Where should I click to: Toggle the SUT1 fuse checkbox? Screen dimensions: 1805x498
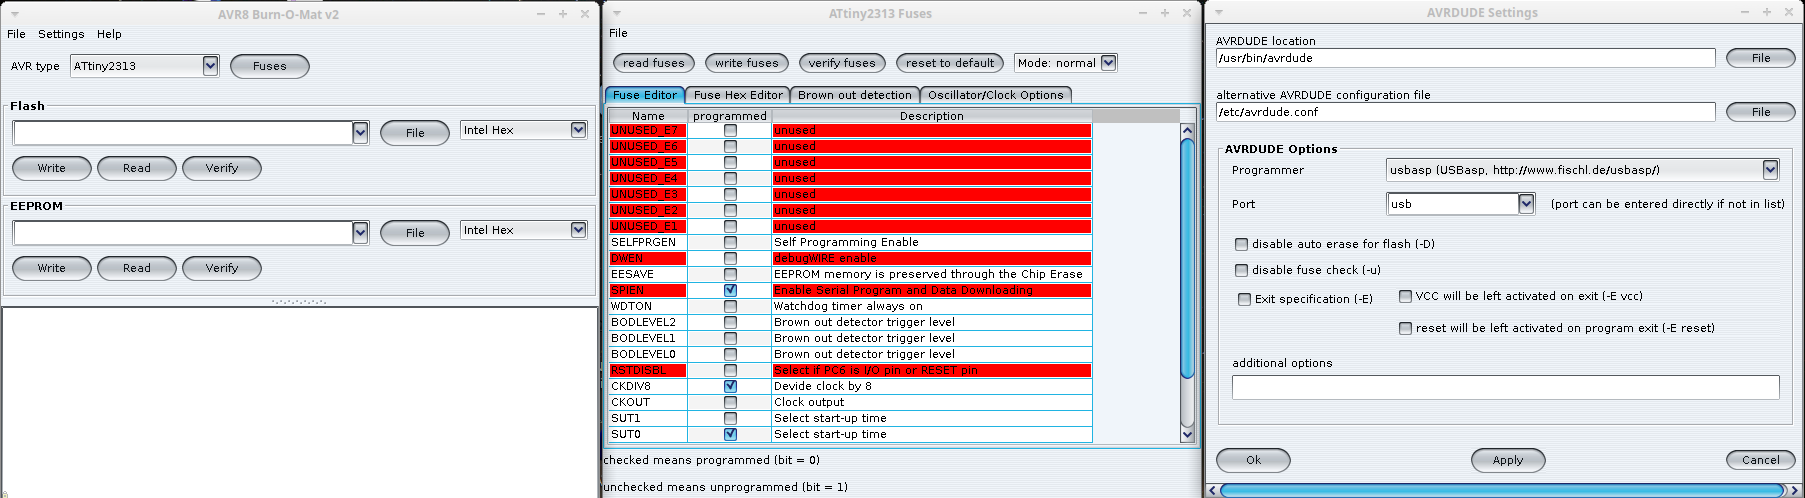(x=730, y=418)
